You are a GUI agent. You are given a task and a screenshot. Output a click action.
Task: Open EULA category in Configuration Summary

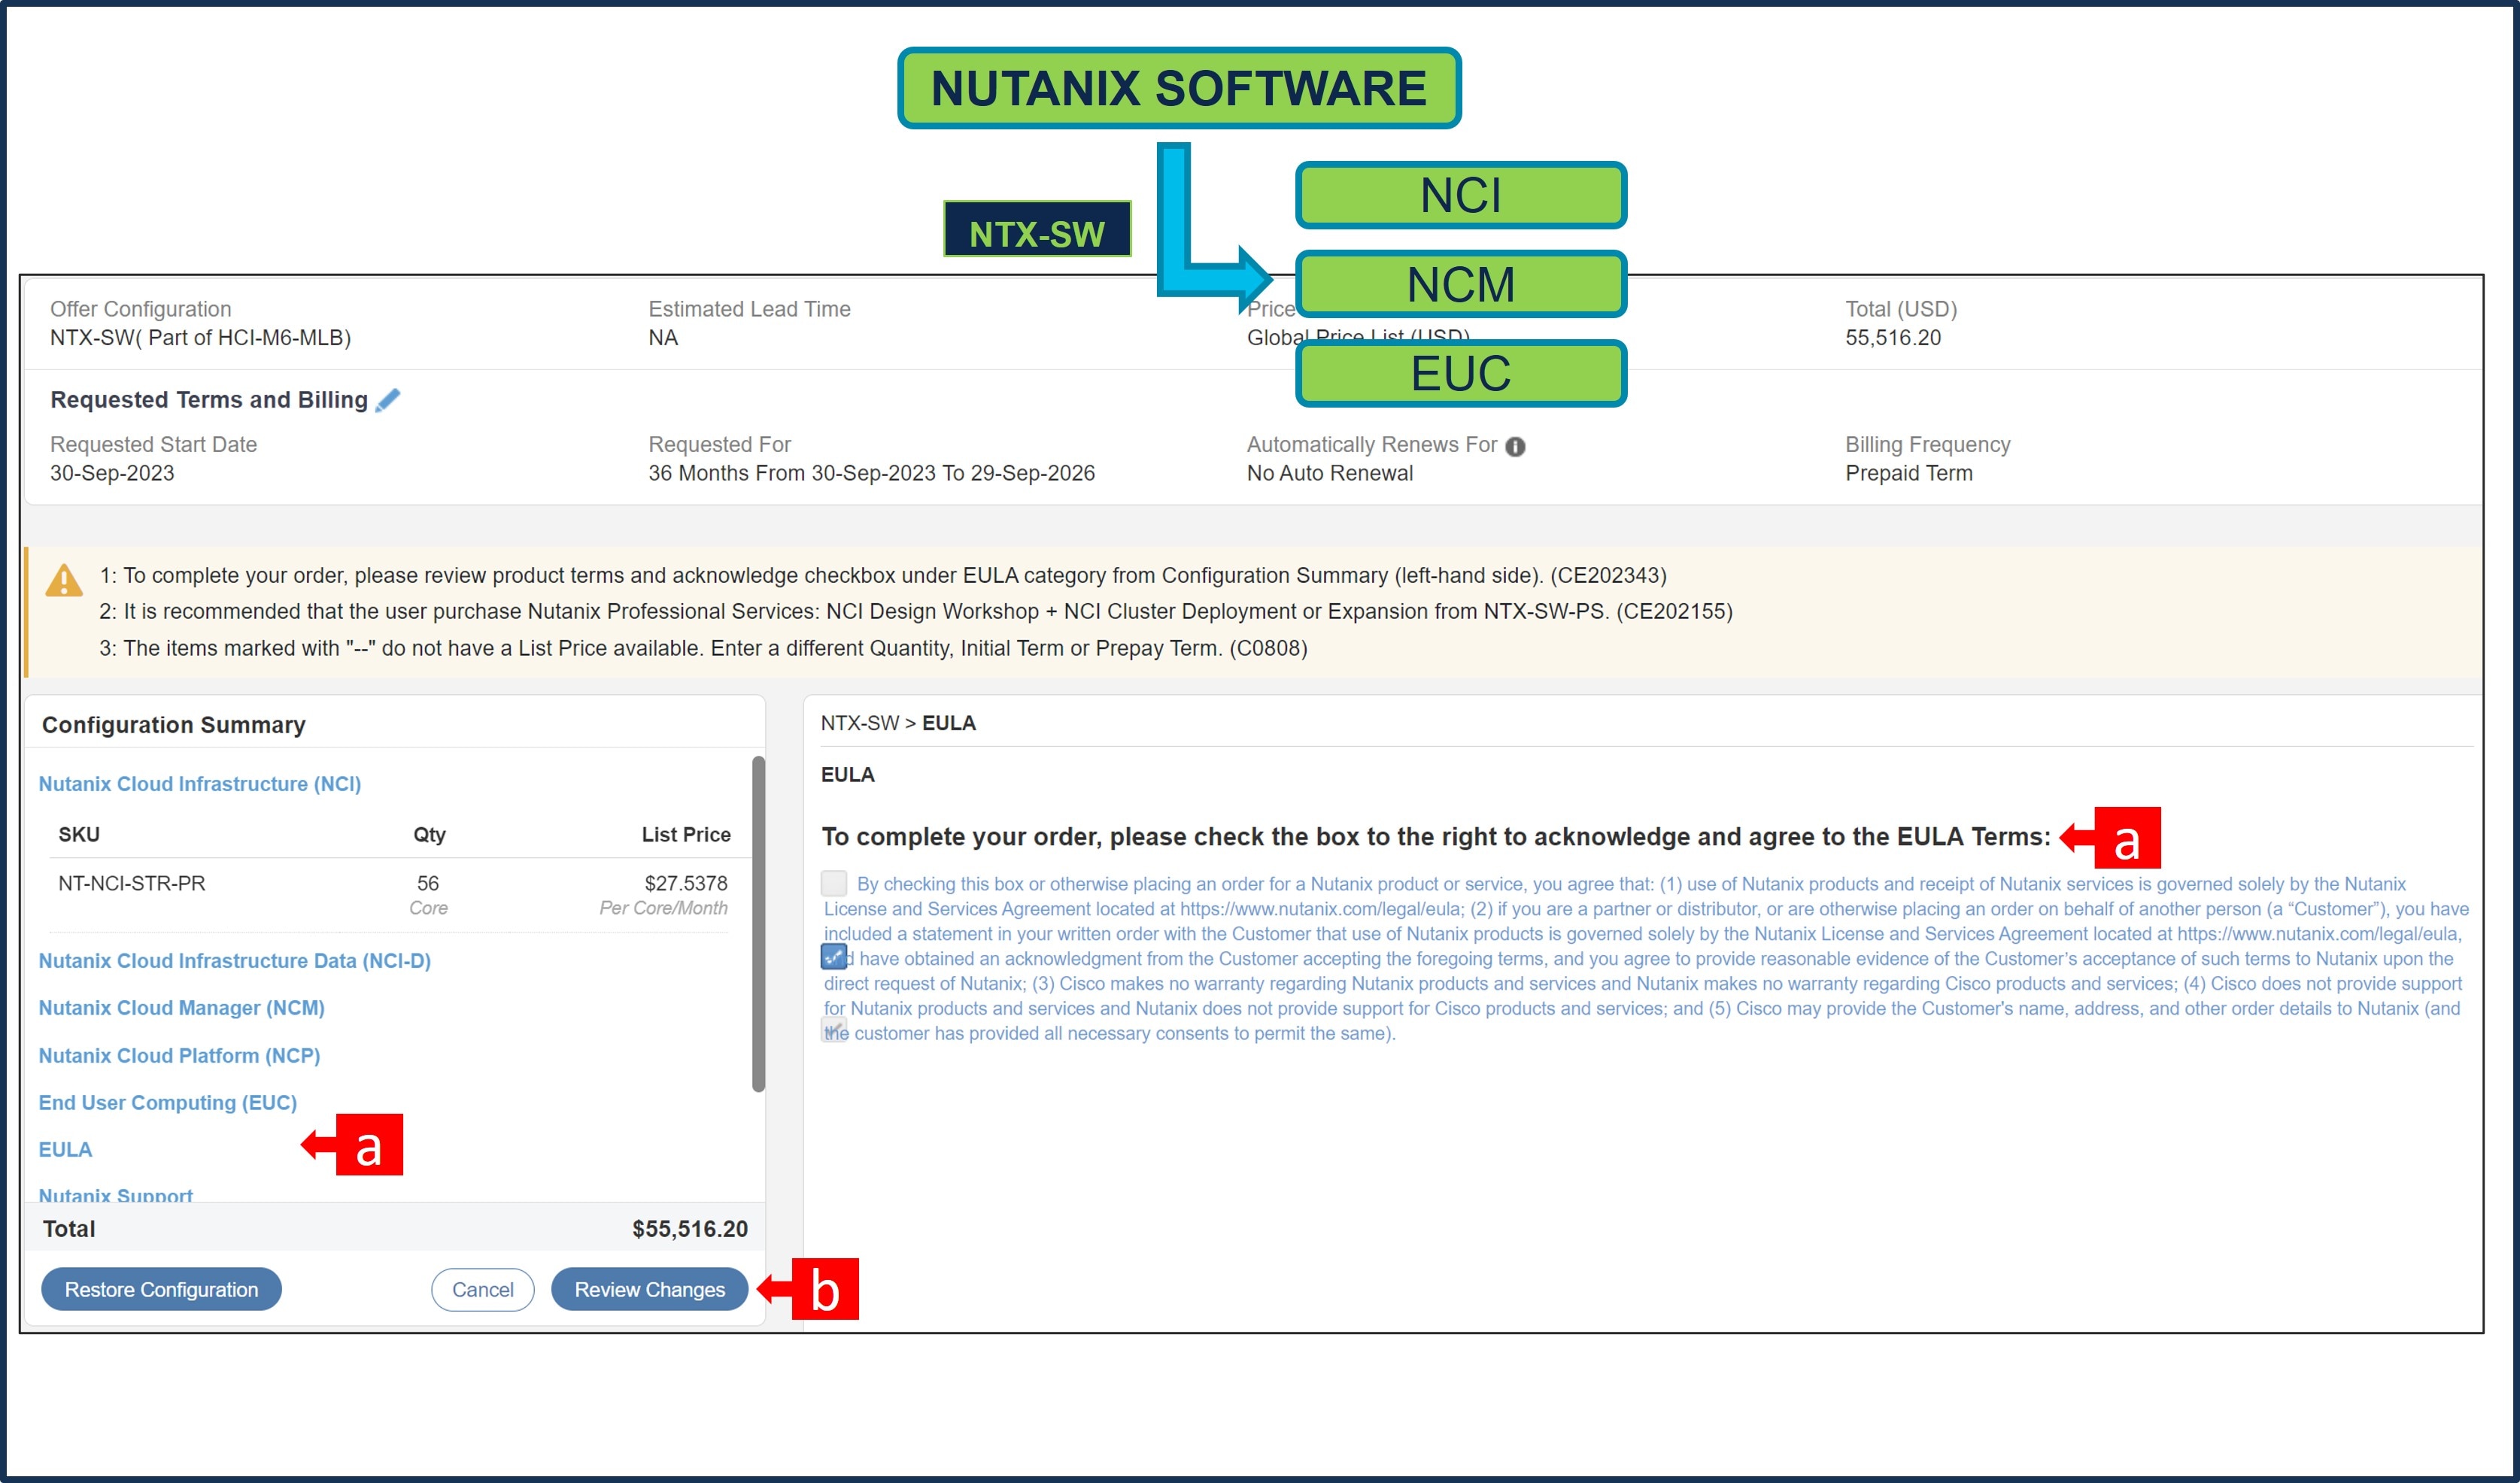click(66, 1150)
